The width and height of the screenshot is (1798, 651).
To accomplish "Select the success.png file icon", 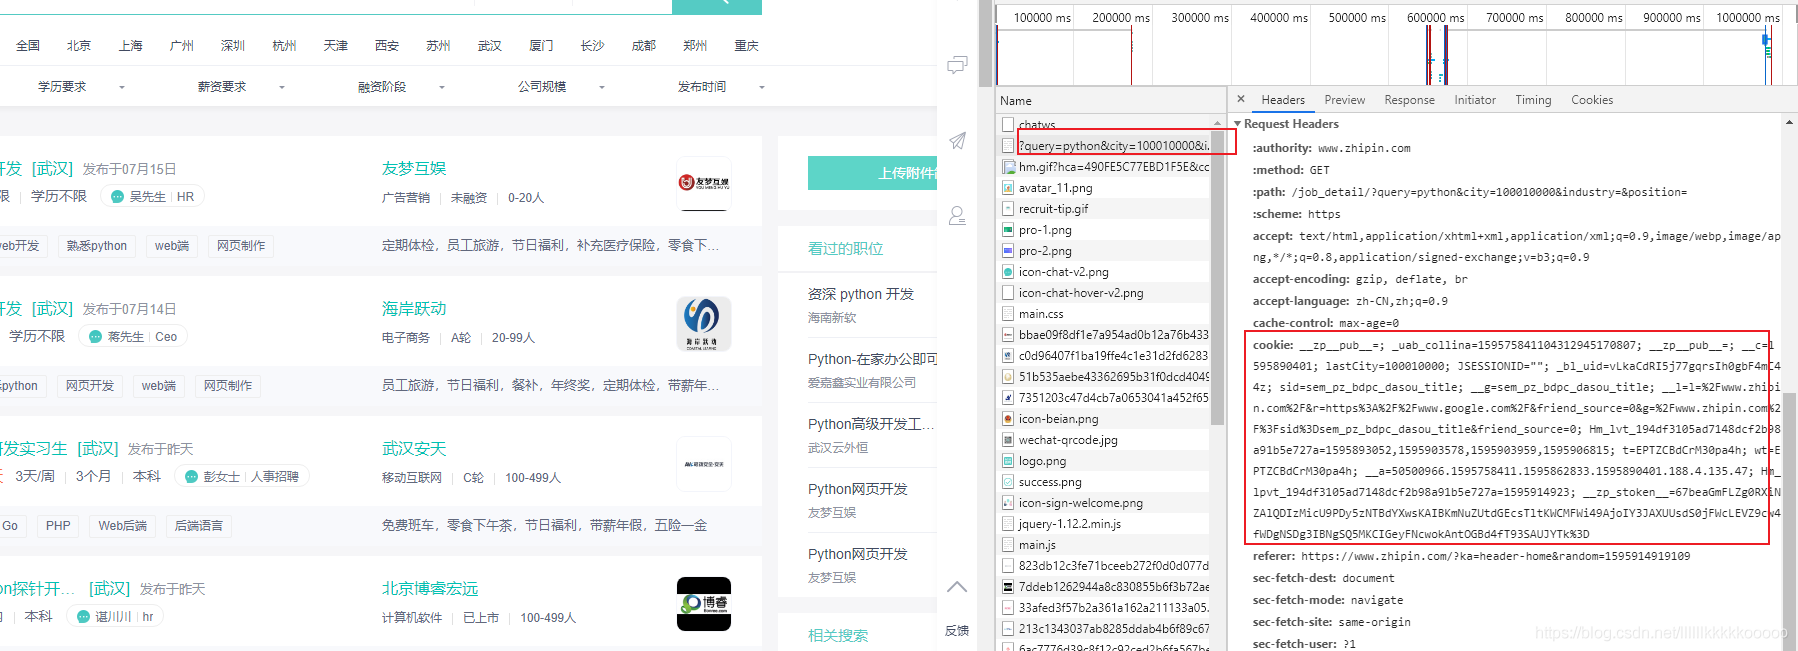I will click(x=1008, y=482).
